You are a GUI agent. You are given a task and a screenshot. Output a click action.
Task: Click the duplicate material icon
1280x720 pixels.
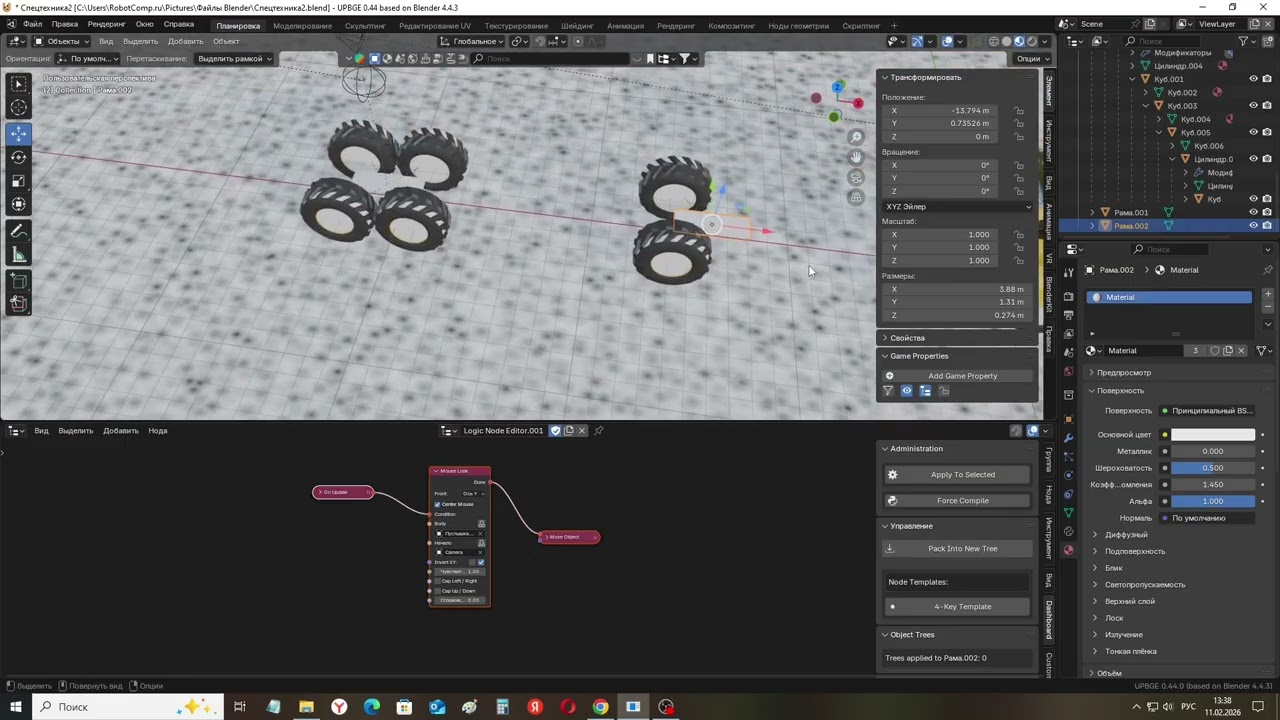coord(1228,351)
